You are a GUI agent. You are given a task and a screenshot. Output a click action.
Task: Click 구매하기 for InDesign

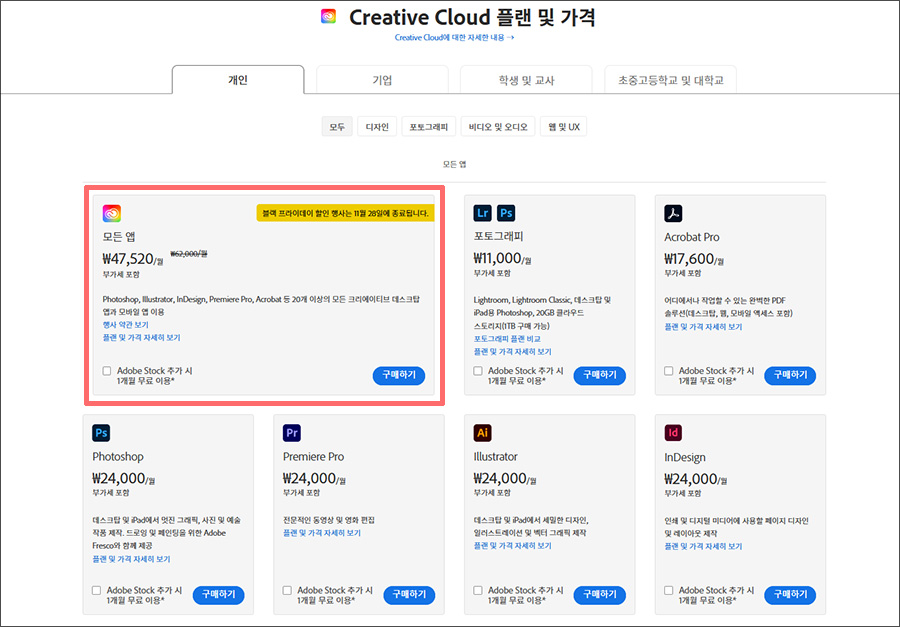pyautogui.click(x=790, y=595)
